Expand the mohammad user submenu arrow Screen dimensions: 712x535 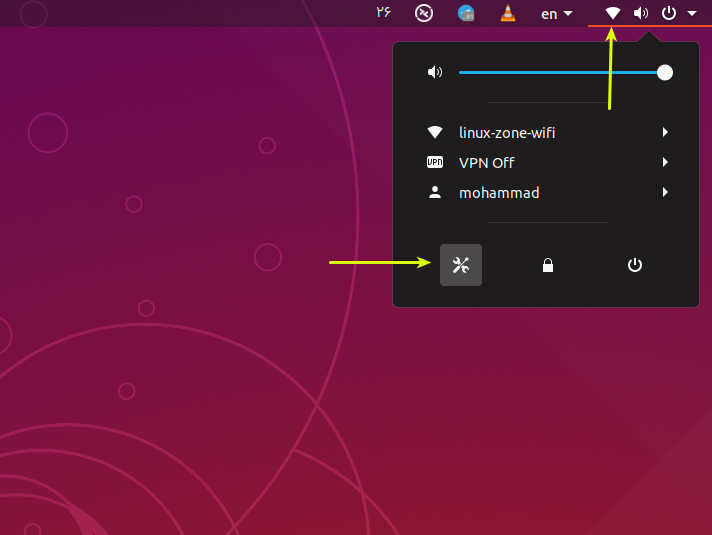click(665, 192)
